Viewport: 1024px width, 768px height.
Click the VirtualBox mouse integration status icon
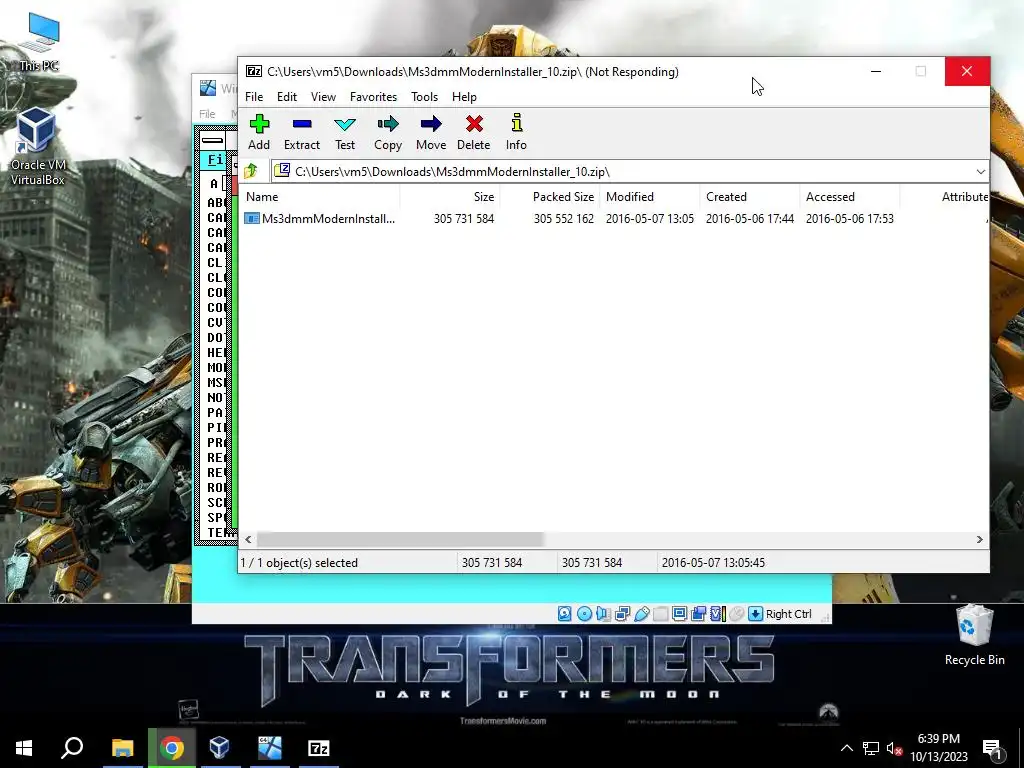pos(737,614)
